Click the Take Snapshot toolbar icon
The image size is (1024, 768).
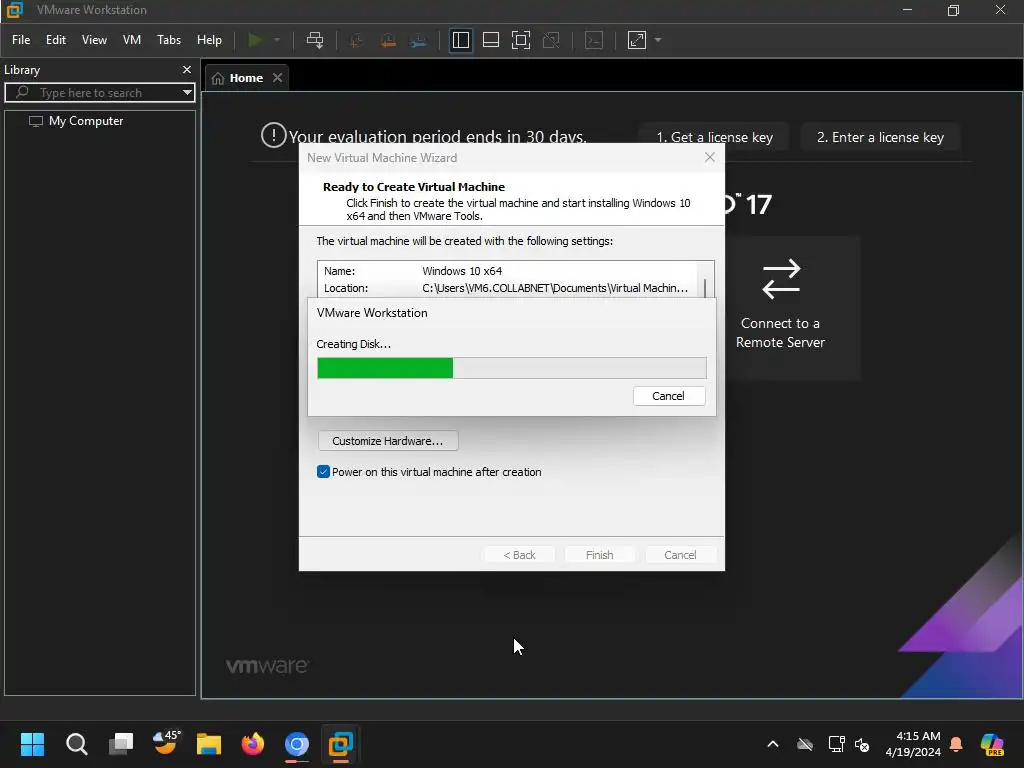[x=357, y=40]
